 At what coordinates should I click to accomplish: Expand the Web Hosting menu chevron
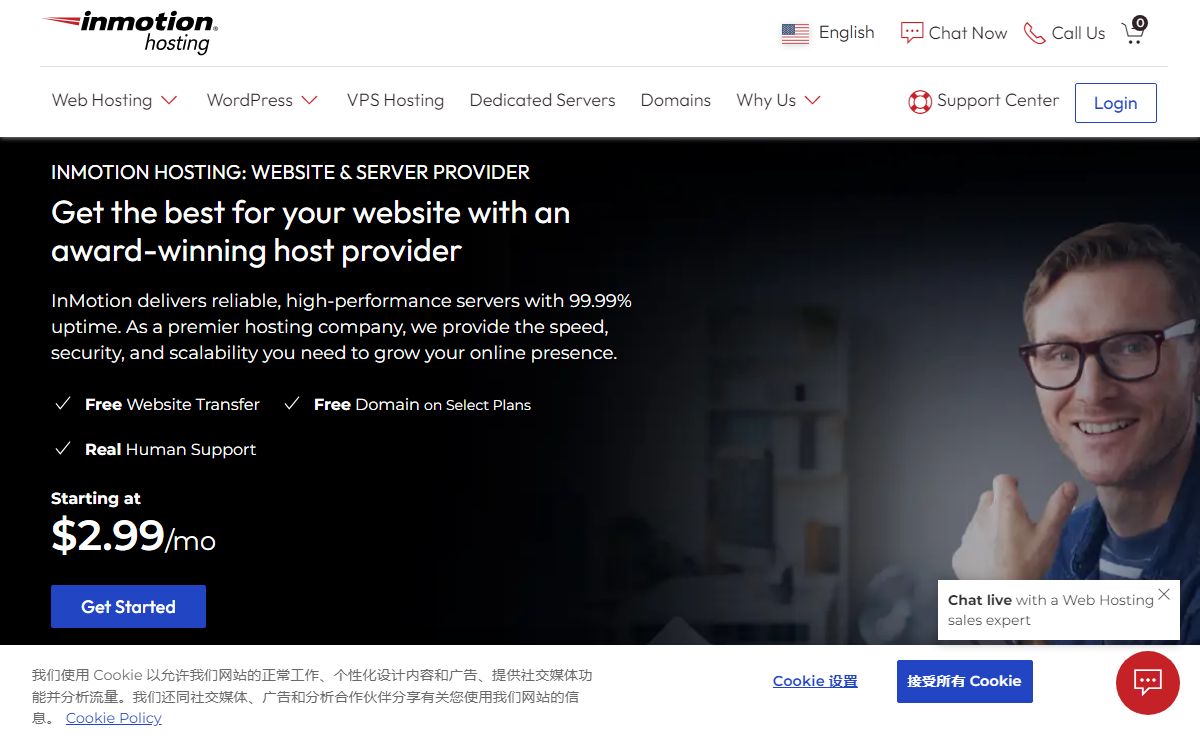click(169, 100)
